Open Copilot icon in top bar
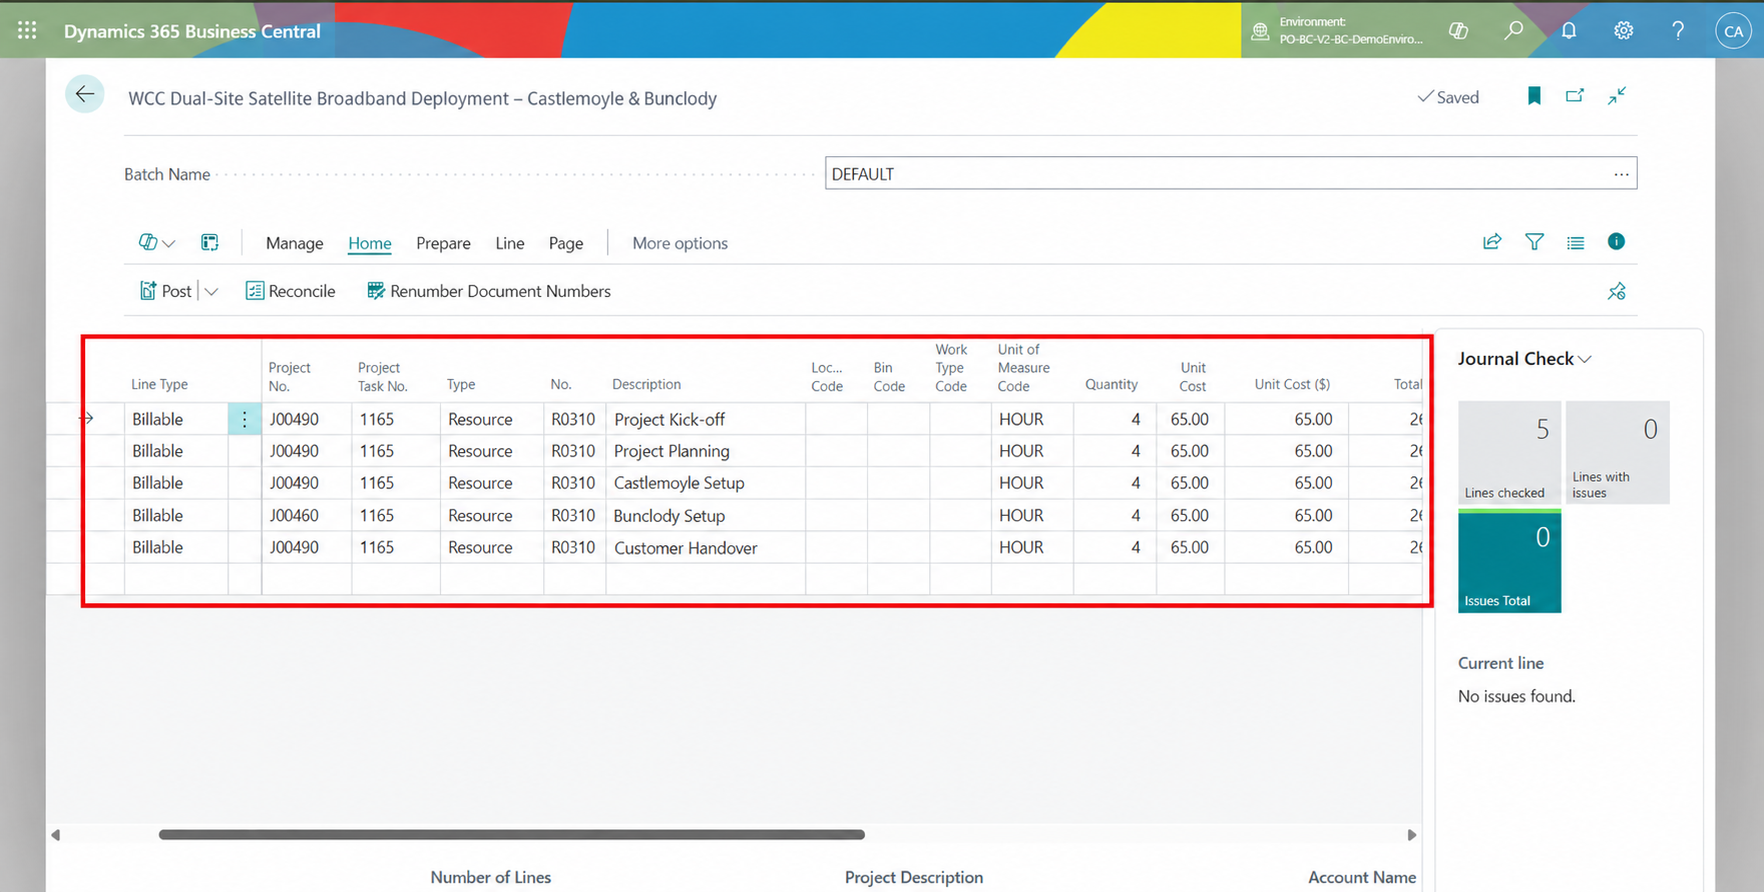 [x=1459, y=31]
